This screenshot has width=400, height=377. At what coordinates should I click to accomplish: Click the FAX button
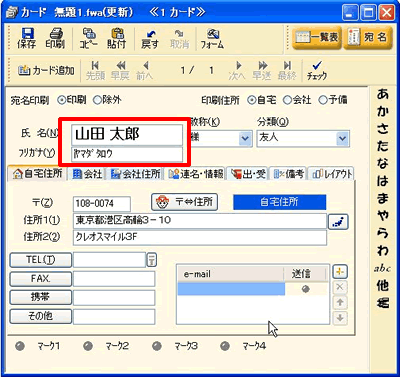[x=41, y=279]
